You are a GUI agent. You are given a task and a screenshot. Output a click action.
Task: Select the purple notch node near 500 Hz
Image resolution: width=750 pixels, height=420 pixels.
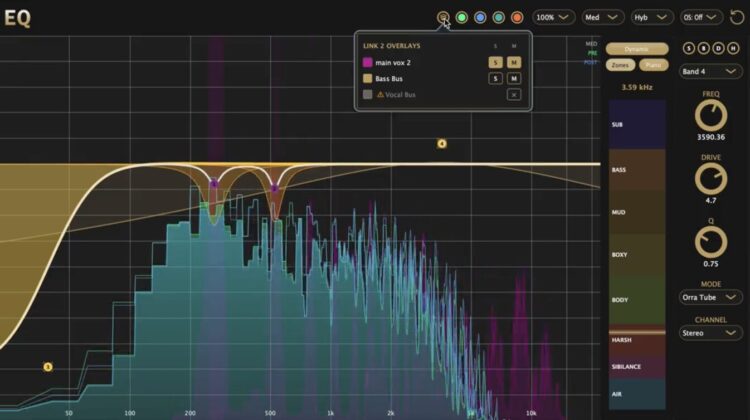coord(274,188)
